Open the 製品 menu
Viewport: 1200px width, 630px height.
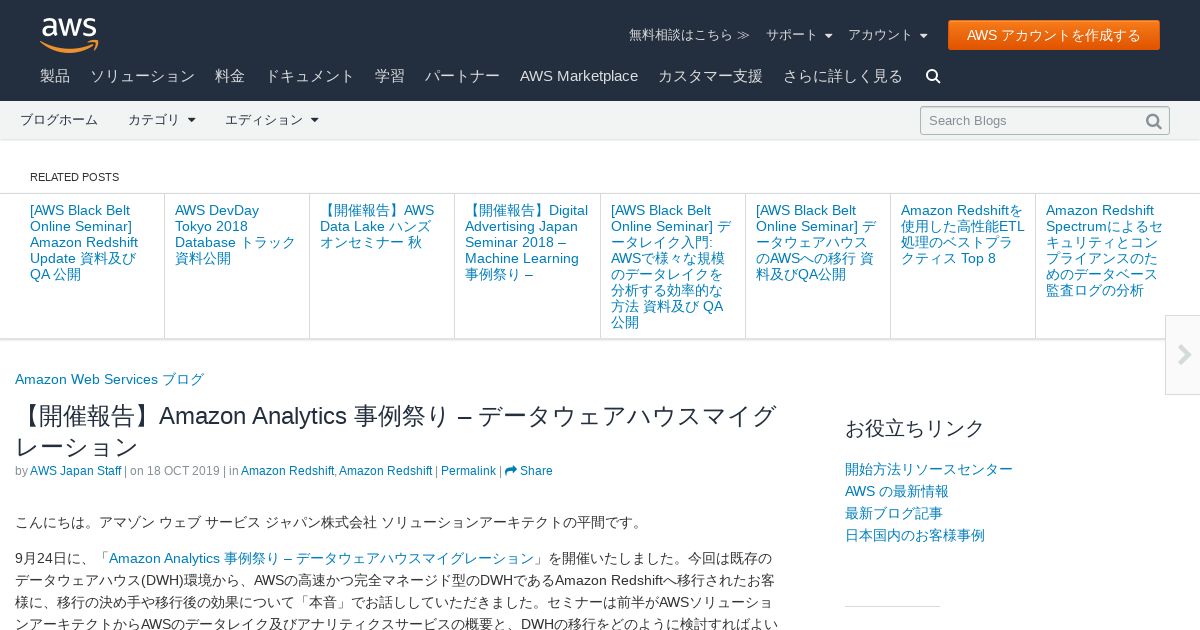(55, 76)
